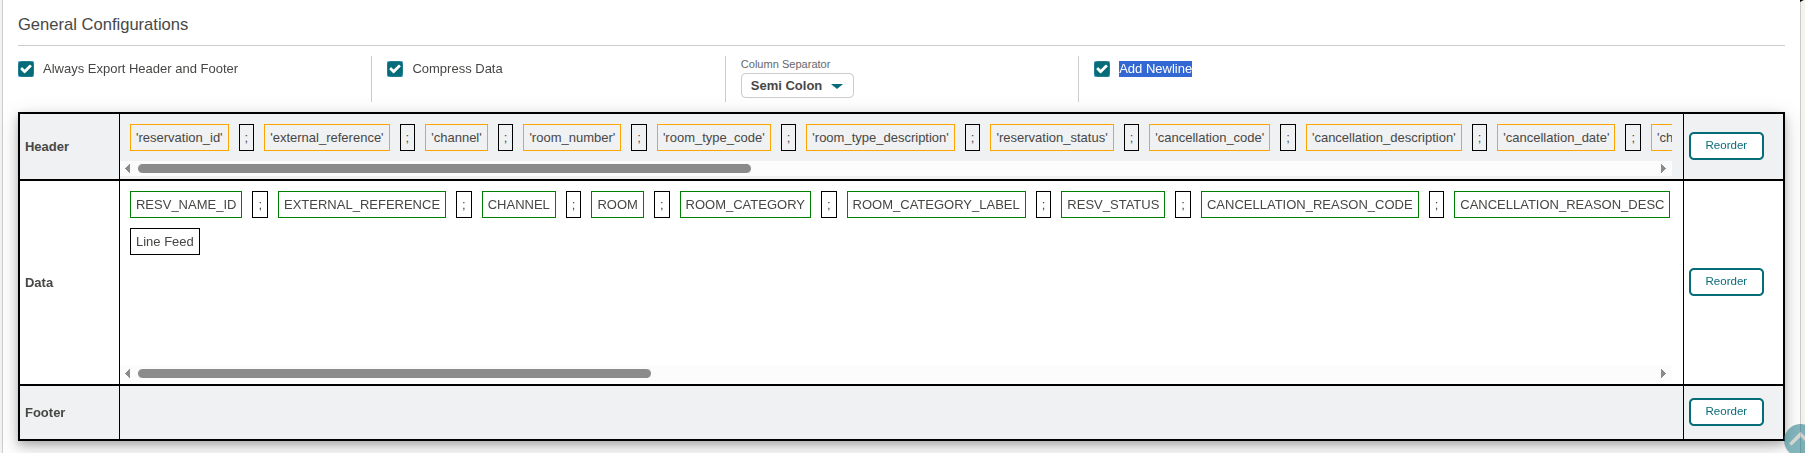Click the CANCELLATION_REASON_CODE data field
Screen dimensions: 1805x453
tap(1309, 205)
